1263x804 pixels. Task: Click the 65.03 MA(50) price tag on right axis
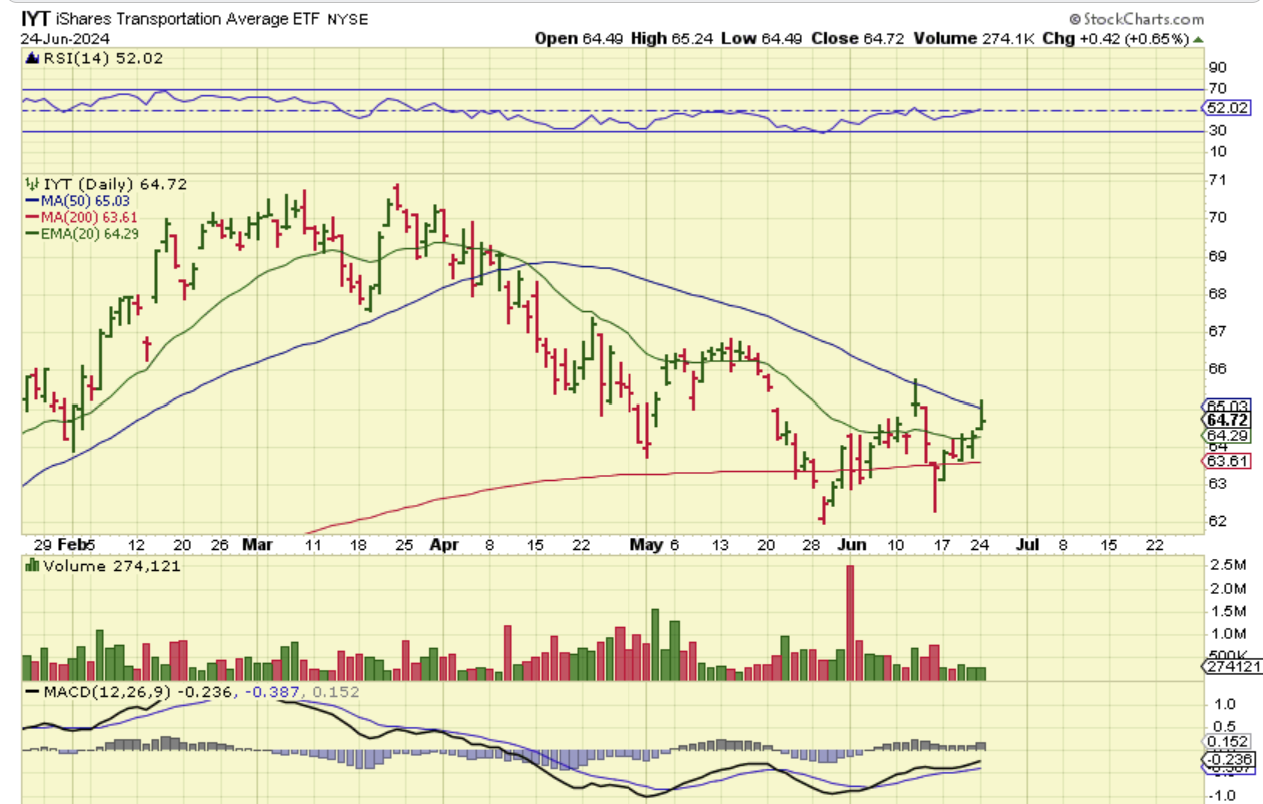pyautogui.click(x=1225, y=405)
